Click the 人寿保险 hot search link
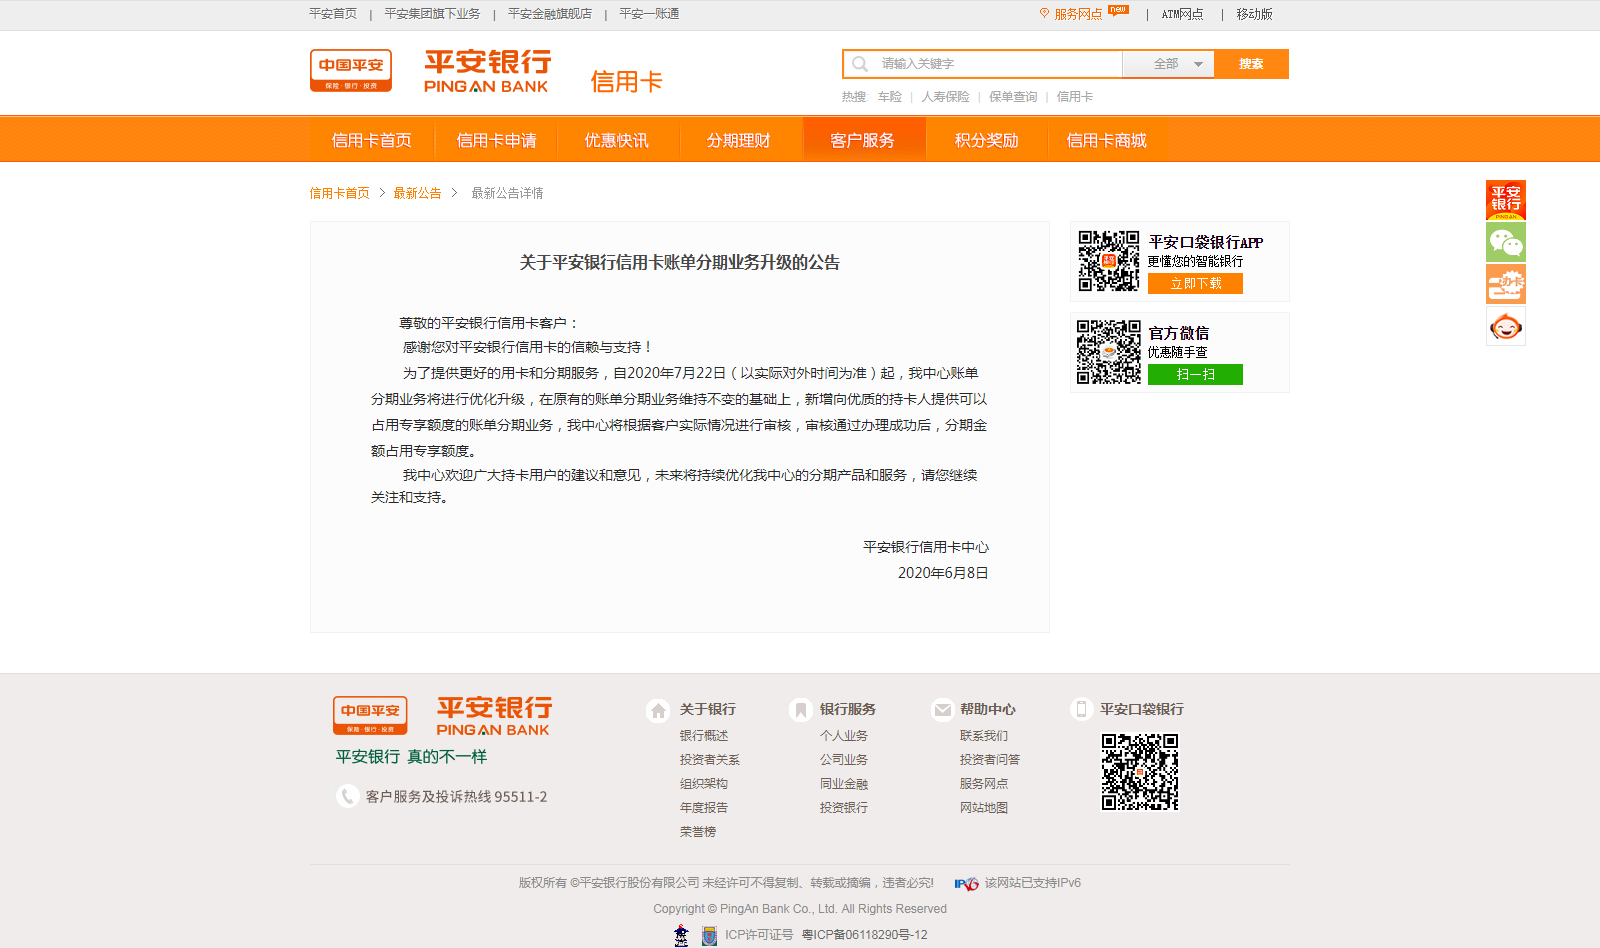This screenshot has height=948, width=1600. [x=945, y=97]
